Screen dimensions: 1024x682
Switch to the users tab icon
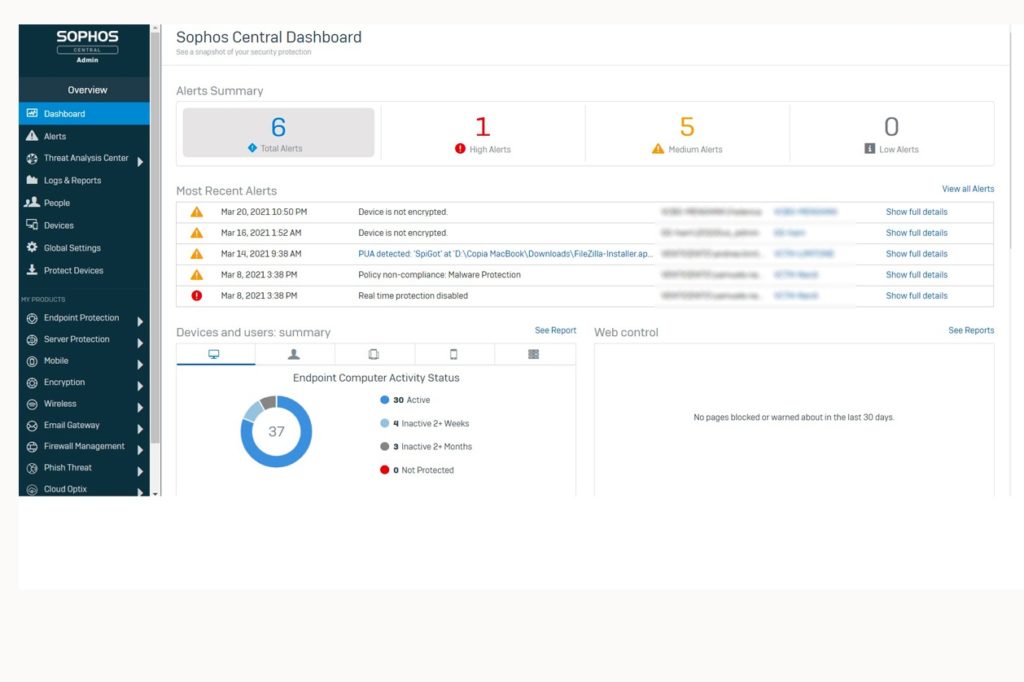pyautogui.click(x=294, y=354)
